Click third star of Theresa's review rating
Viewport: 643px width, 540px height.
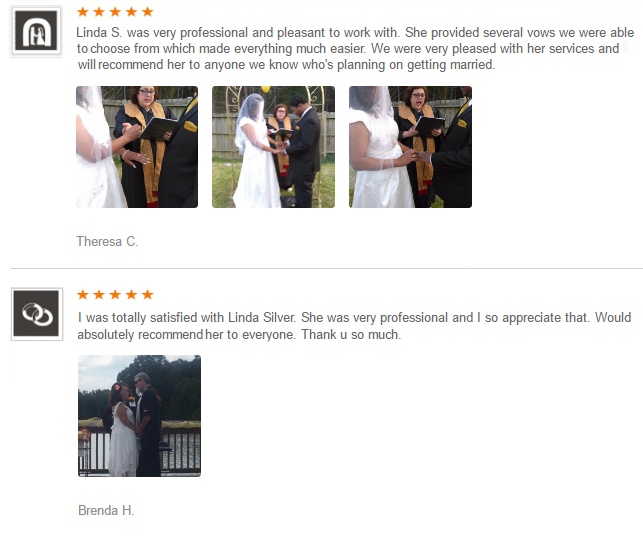pos(115,11)
